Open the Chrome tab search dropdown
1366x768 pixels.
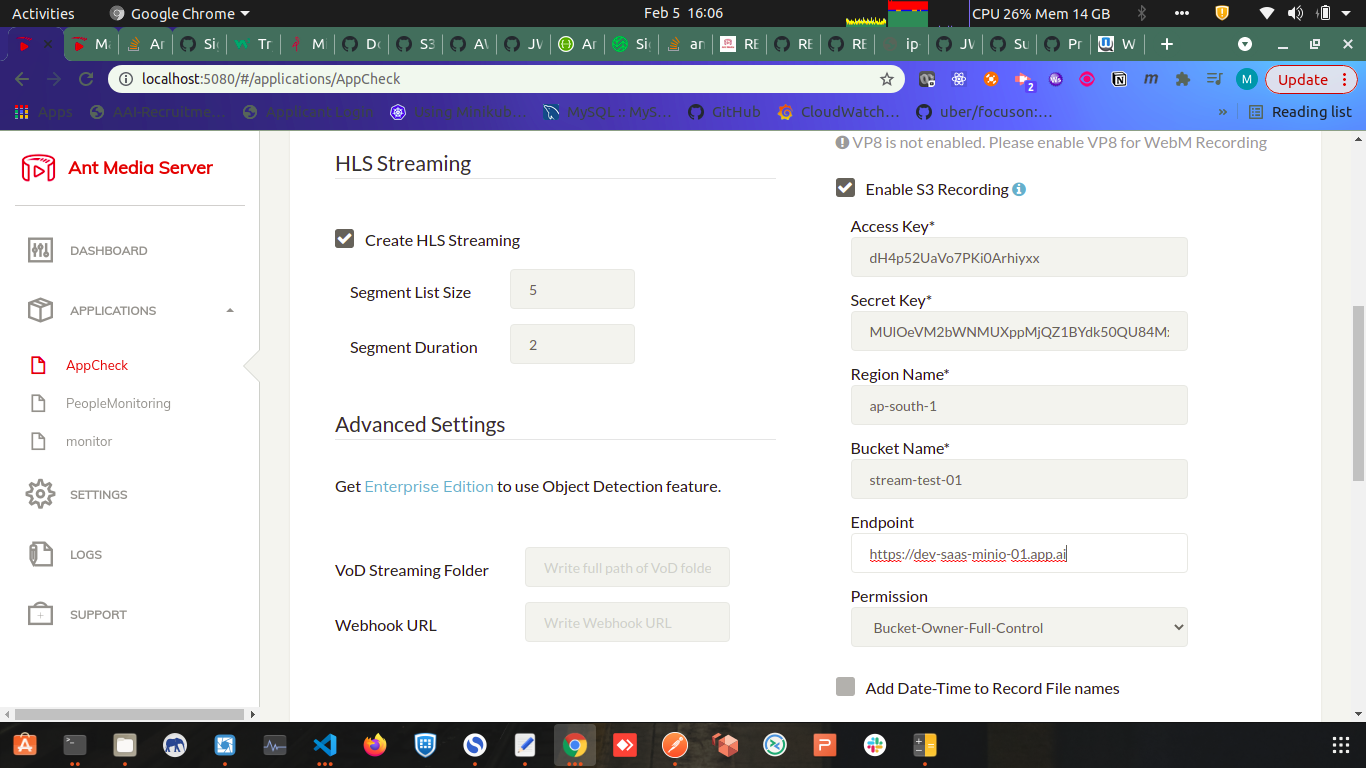[1245, 44]
